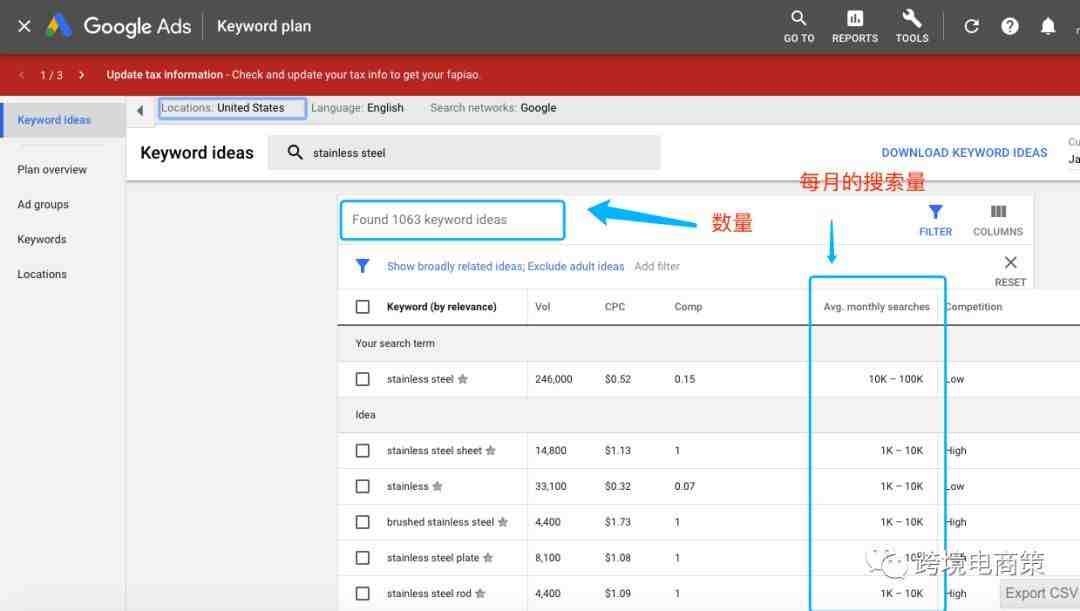Check the 'stainless steel plate' row checkbox
This screenshot has width=1080, height=611.
[362, 558]
